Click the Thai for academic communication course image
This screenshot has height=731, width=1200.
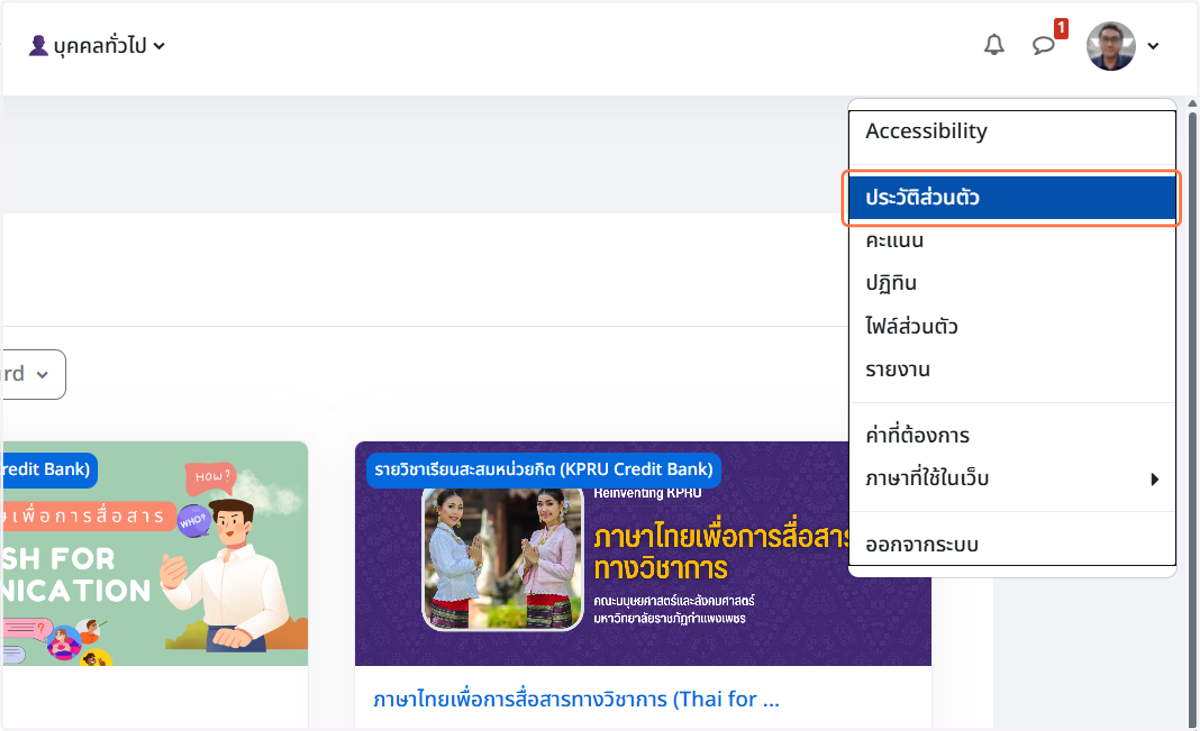click(643, 554)
